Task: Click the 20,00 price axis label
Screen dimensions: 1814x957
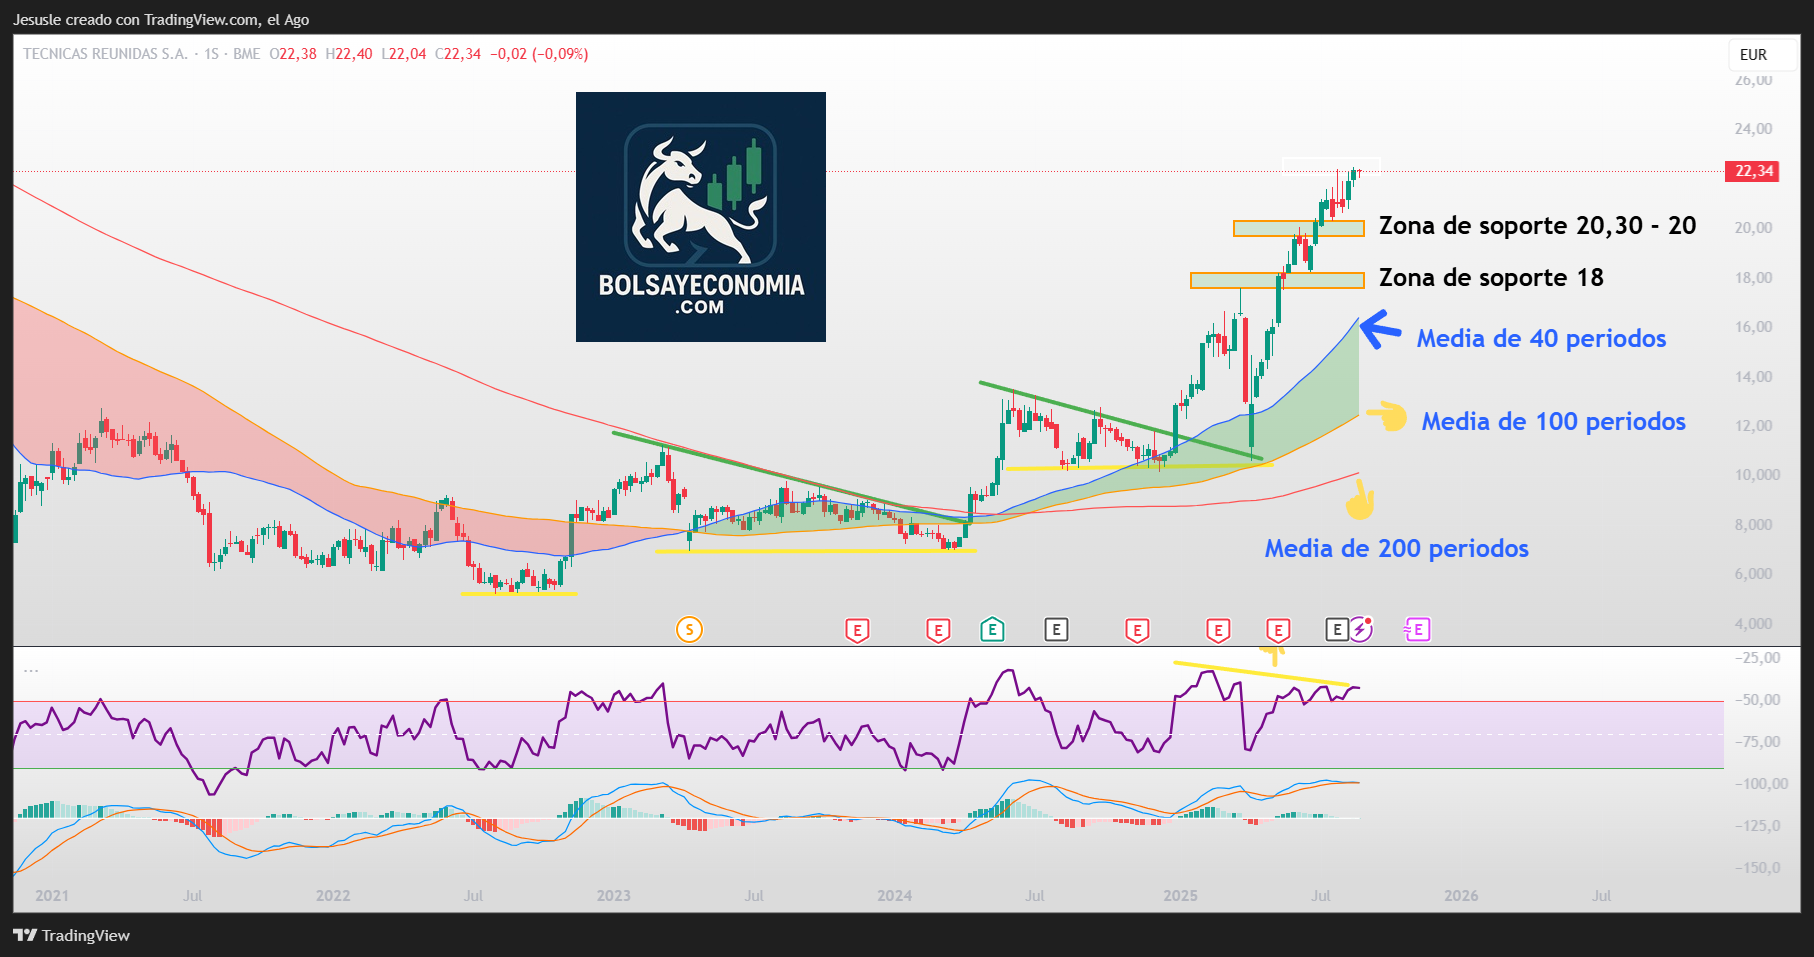Action: coord(1753,228)
